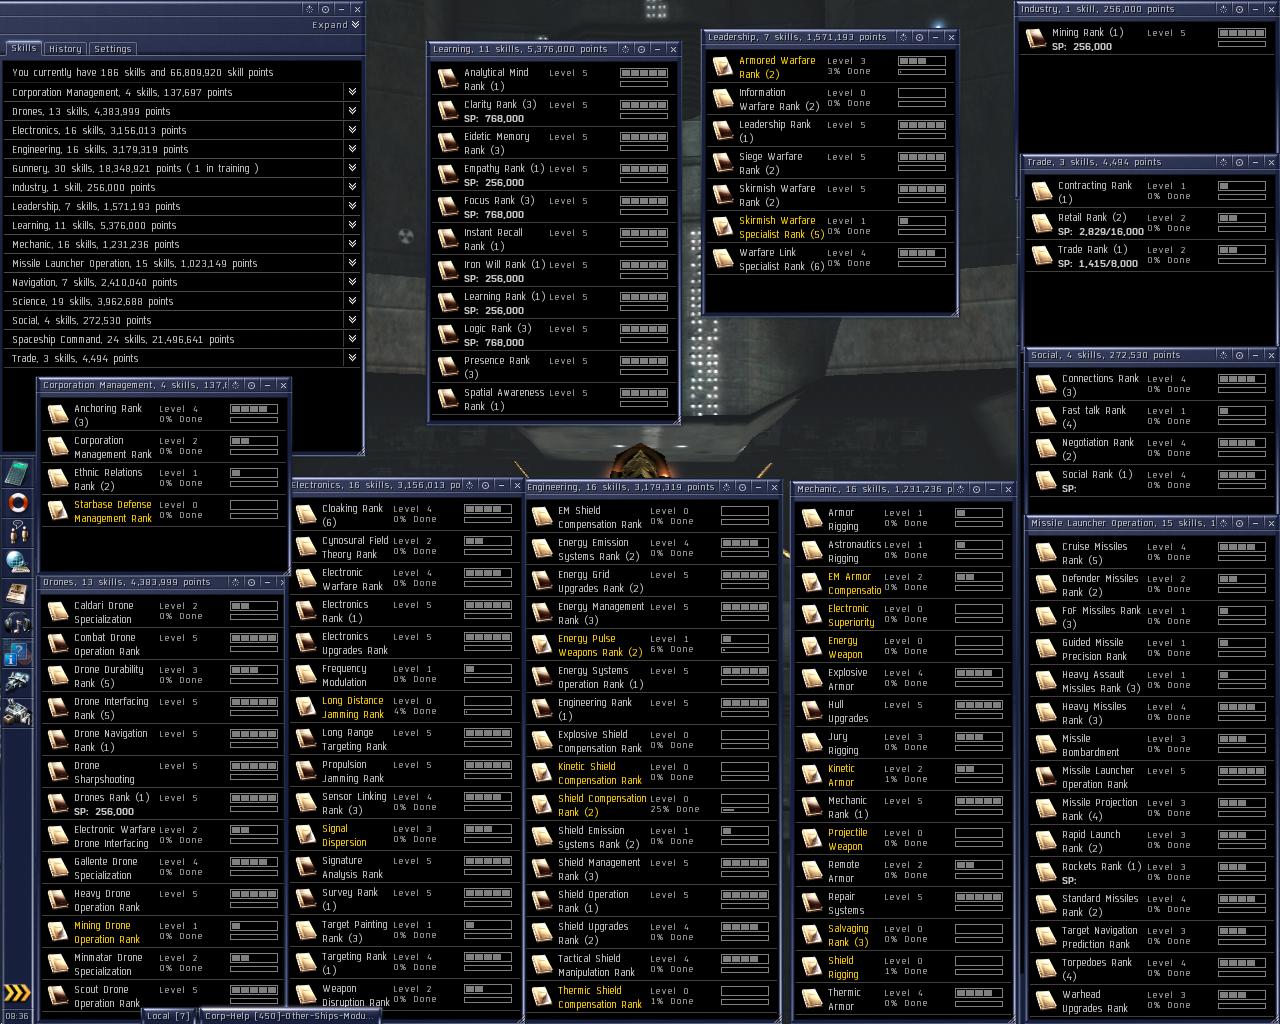Image resolution: width=1280 pixels, height=1024 pixels.
Task: Expand the Trade skill group chevron
Action: pyautogui.click(x=352, y=358)
